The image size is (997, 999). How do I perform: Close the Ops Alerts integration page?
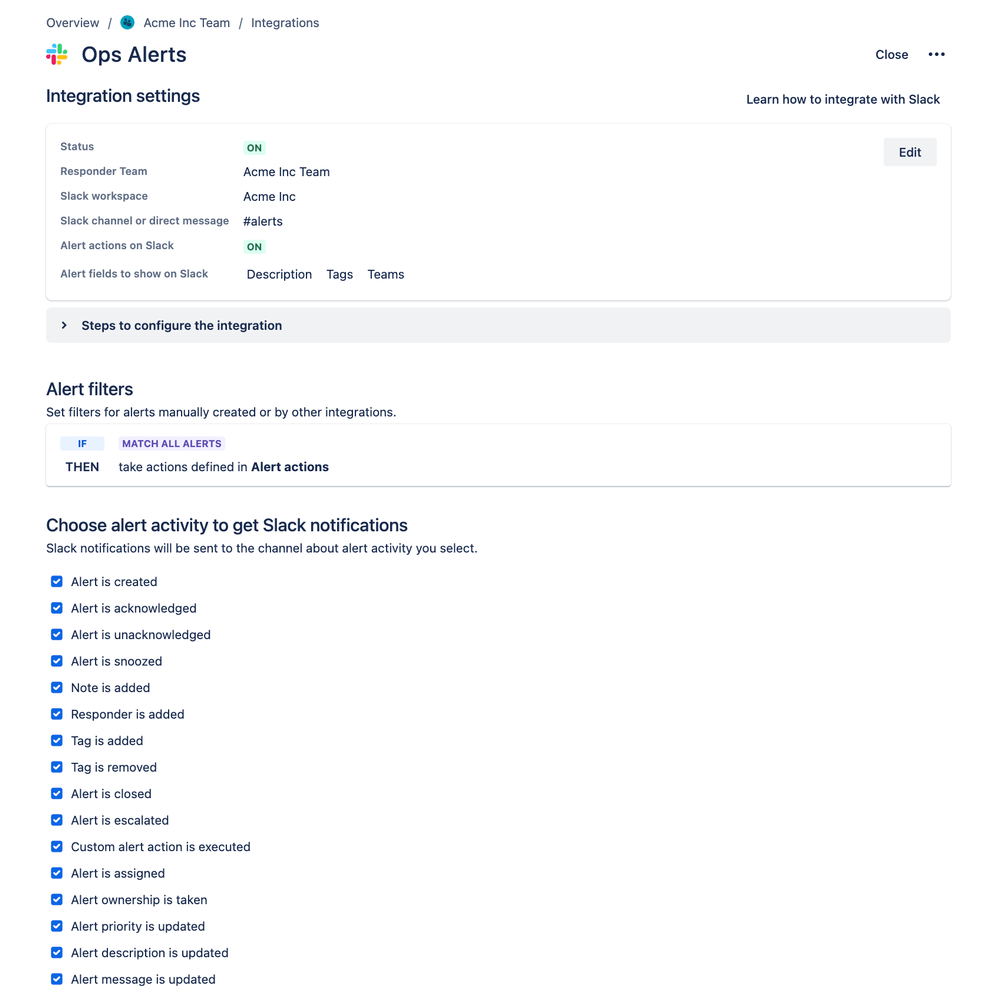click(x=891, y=55)
